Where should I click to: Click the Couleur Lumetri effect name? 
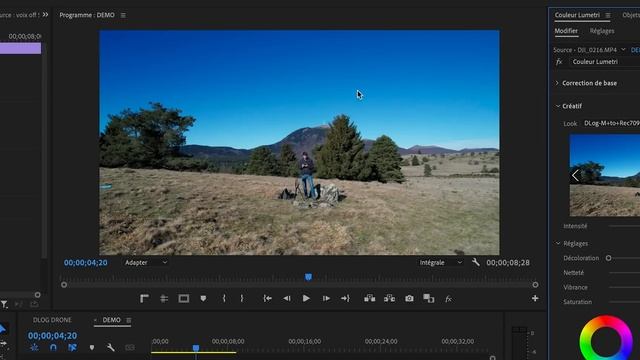(595, 62)
